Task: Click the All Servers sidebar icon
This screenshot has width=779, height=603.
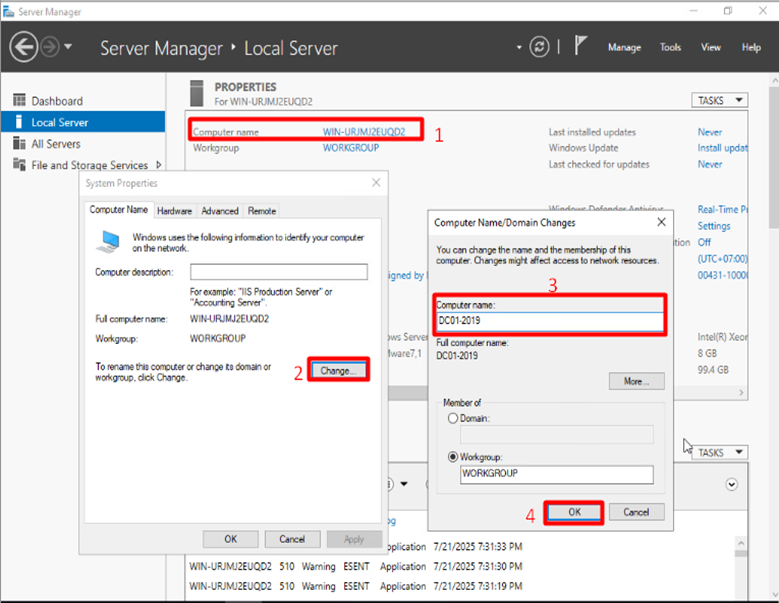Action: [19, 144]
